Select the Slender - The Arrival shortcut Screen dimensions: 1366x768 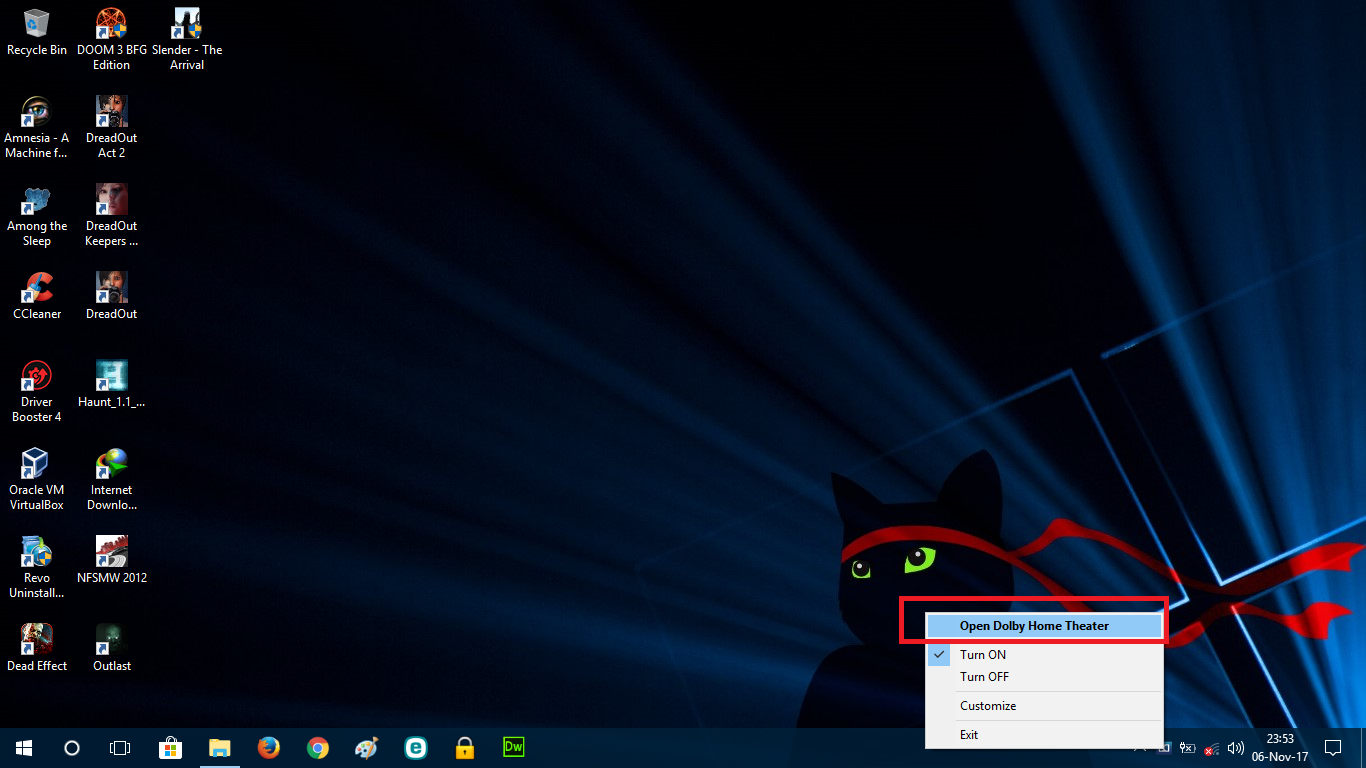187,39
